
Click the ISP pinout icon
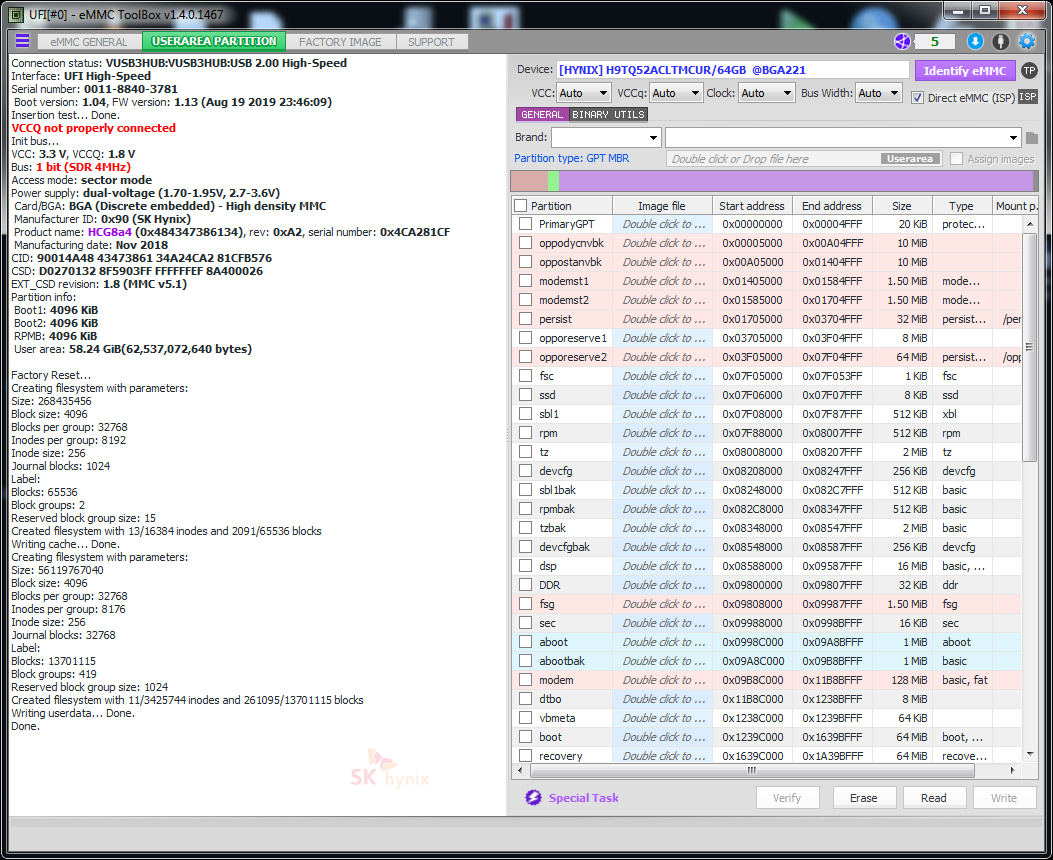pos(1027,97)
